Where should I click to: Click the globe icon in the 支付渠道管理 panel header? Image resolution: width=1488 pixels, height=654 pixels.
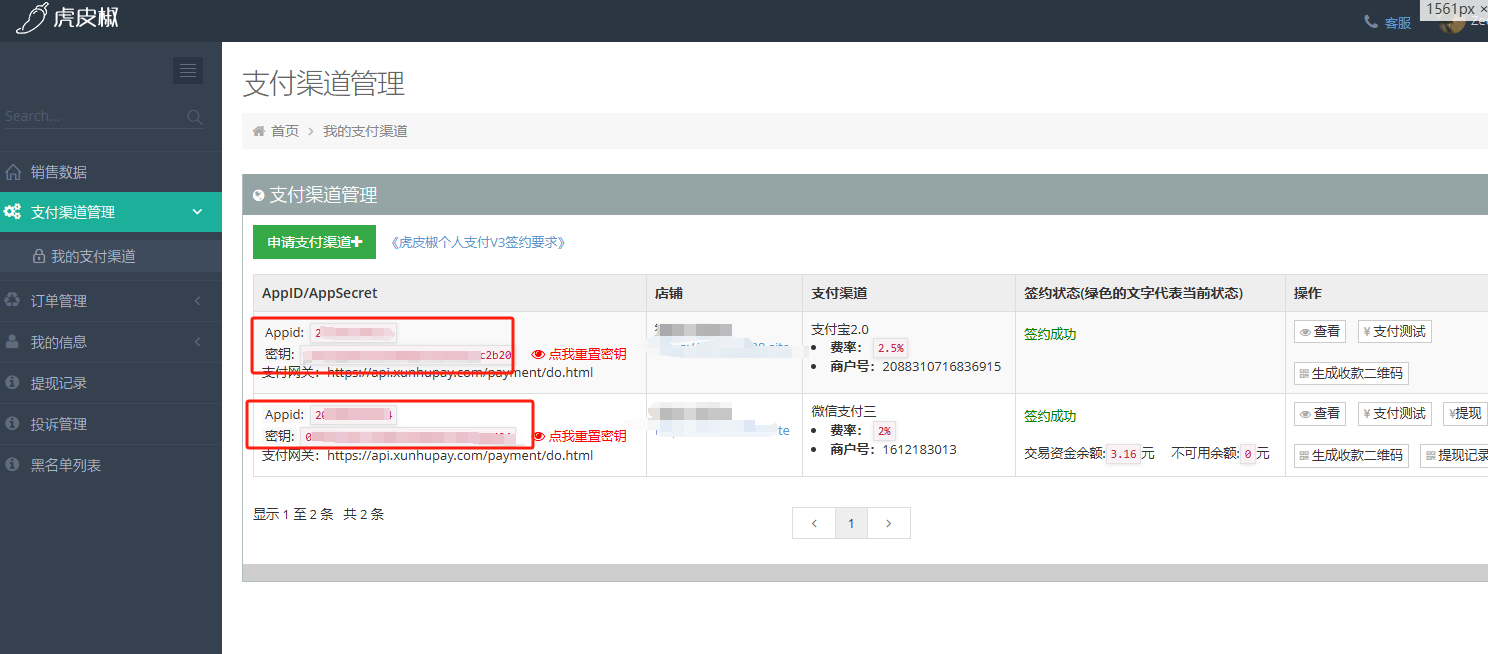259,195
